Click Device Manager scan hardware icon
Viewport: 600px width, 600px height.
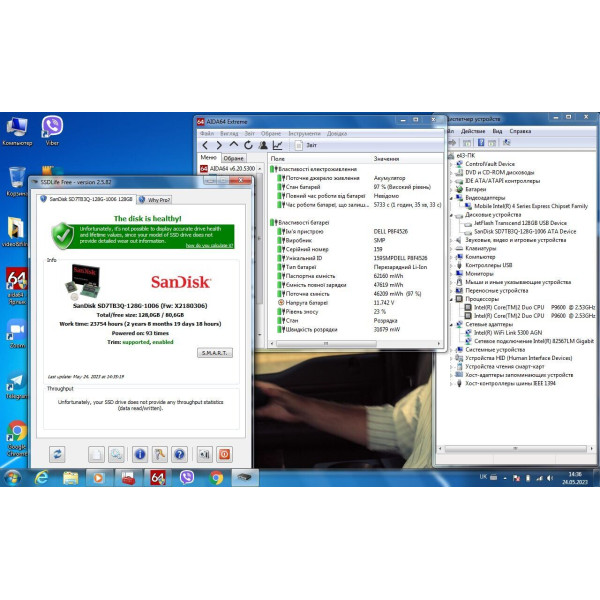coord(507,143)
